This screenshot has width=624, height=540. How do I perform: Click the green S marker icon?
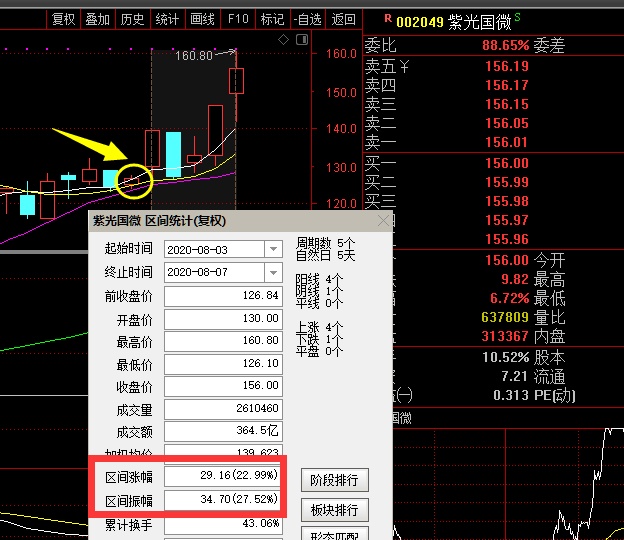point(517,17)
